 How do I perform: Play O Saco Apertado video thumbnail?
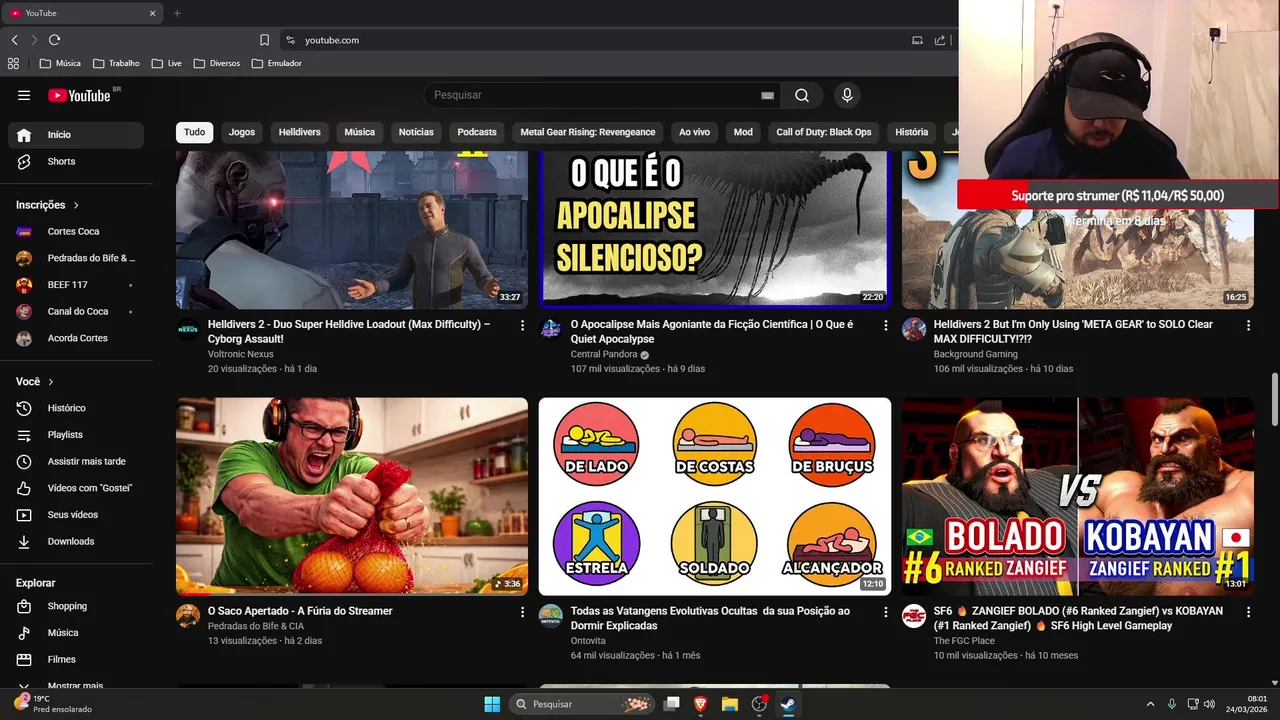(x=352, y=497)
